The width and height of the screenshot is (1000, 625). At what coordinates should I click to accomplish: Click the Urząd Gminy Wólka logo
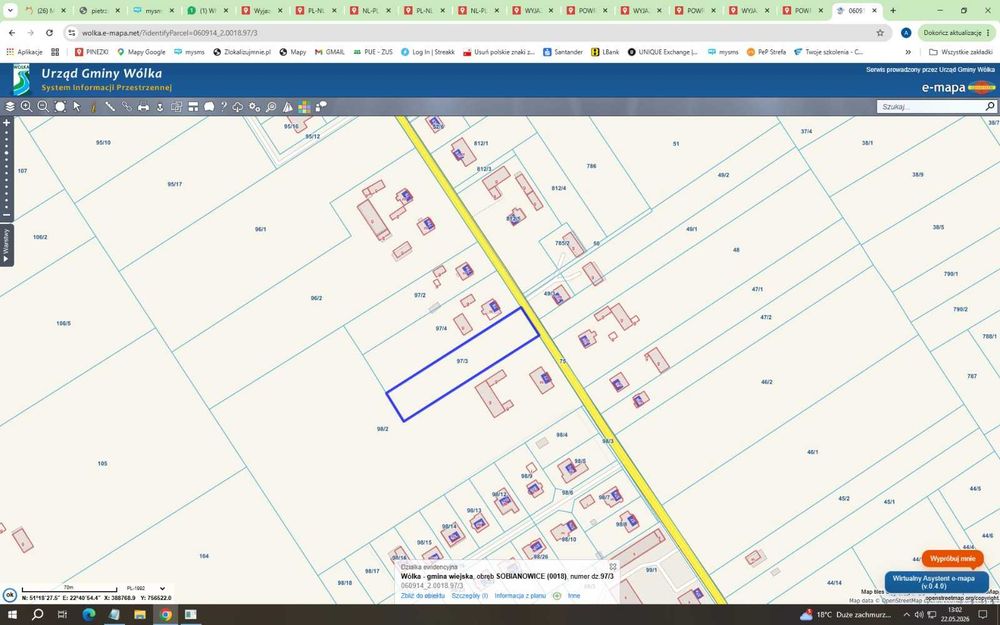click(x=22, y=80)
